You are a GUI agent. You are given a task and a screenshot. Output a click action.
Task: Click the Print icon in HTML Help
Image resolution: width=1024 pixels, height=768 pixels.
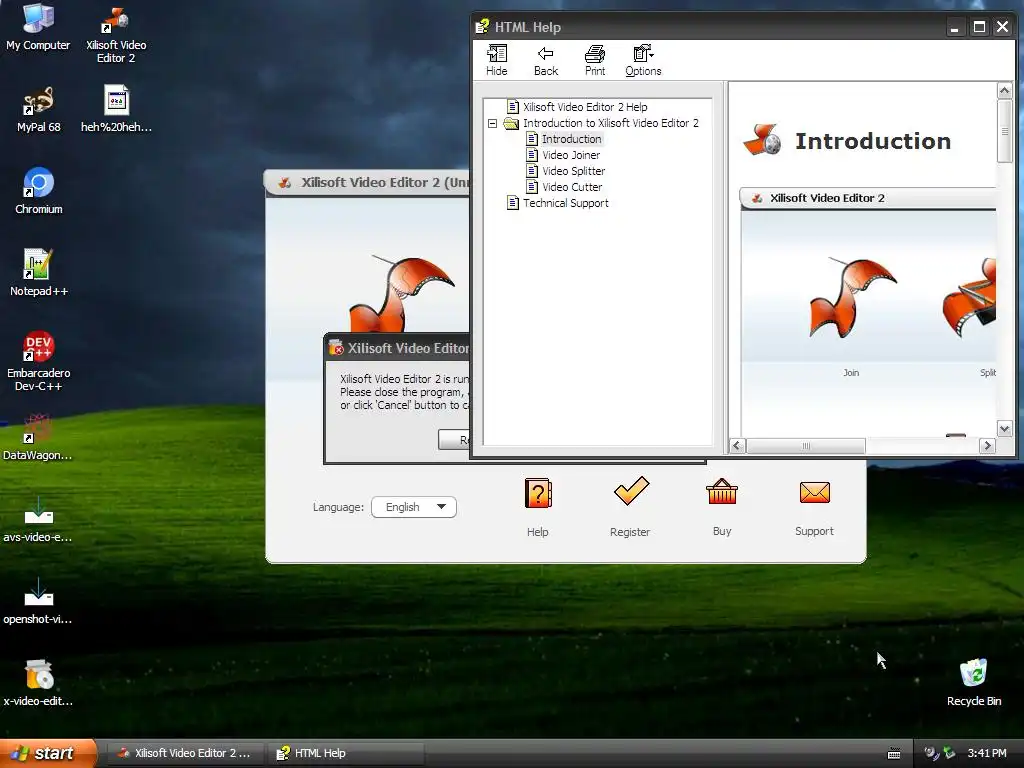point(594,60)
